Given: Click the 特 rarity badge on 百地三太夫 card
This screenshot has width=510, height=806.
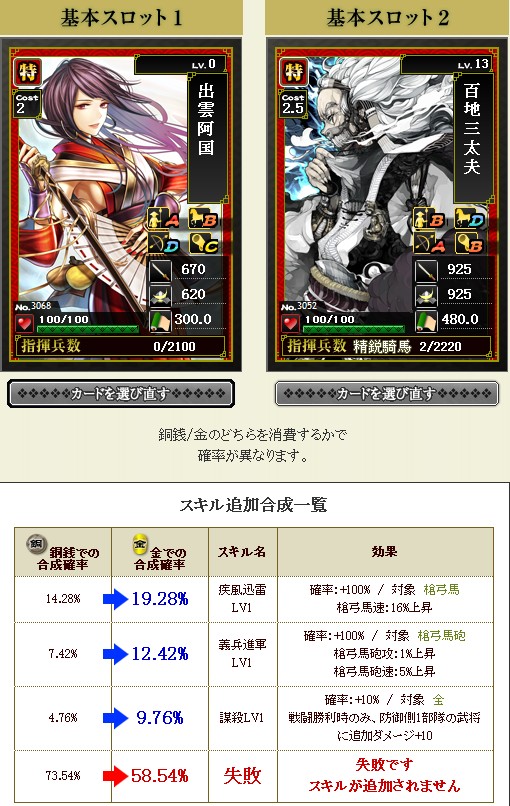Looking at the screenshot, I should click(294, 72).
